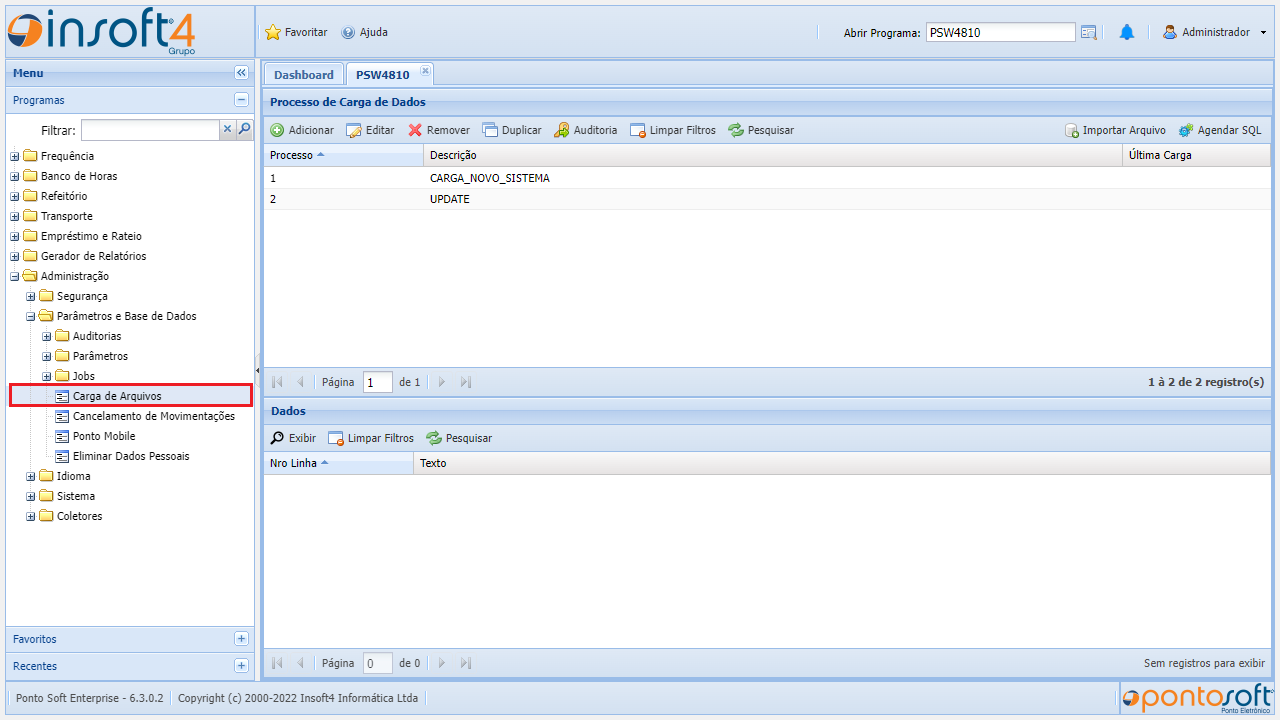The width and height of the screenshot is (1280, 720).
Task: Switch to the Dashboard tab
Action: click(x=303, y=75)
